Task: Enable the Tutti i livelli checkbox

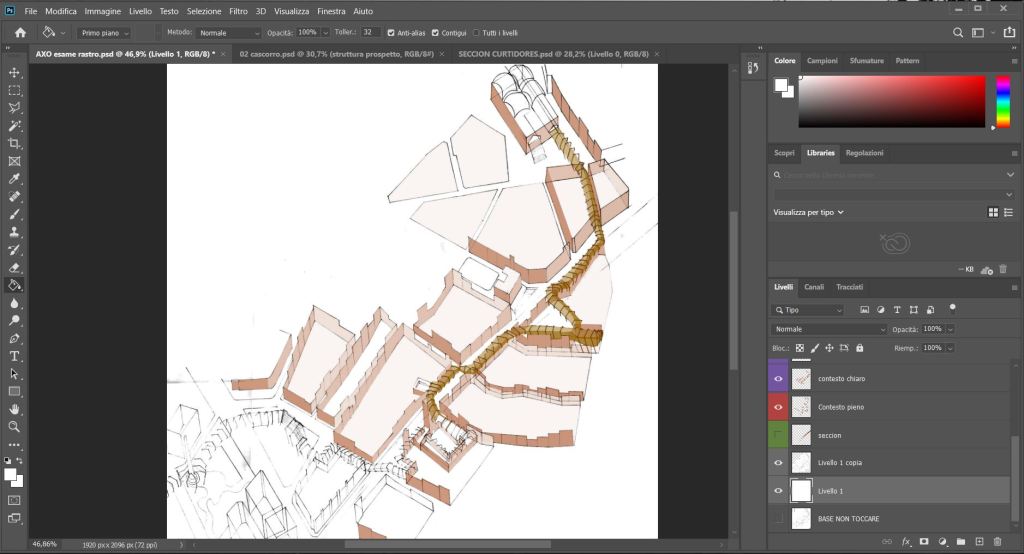Action: (x=476, y=33)
